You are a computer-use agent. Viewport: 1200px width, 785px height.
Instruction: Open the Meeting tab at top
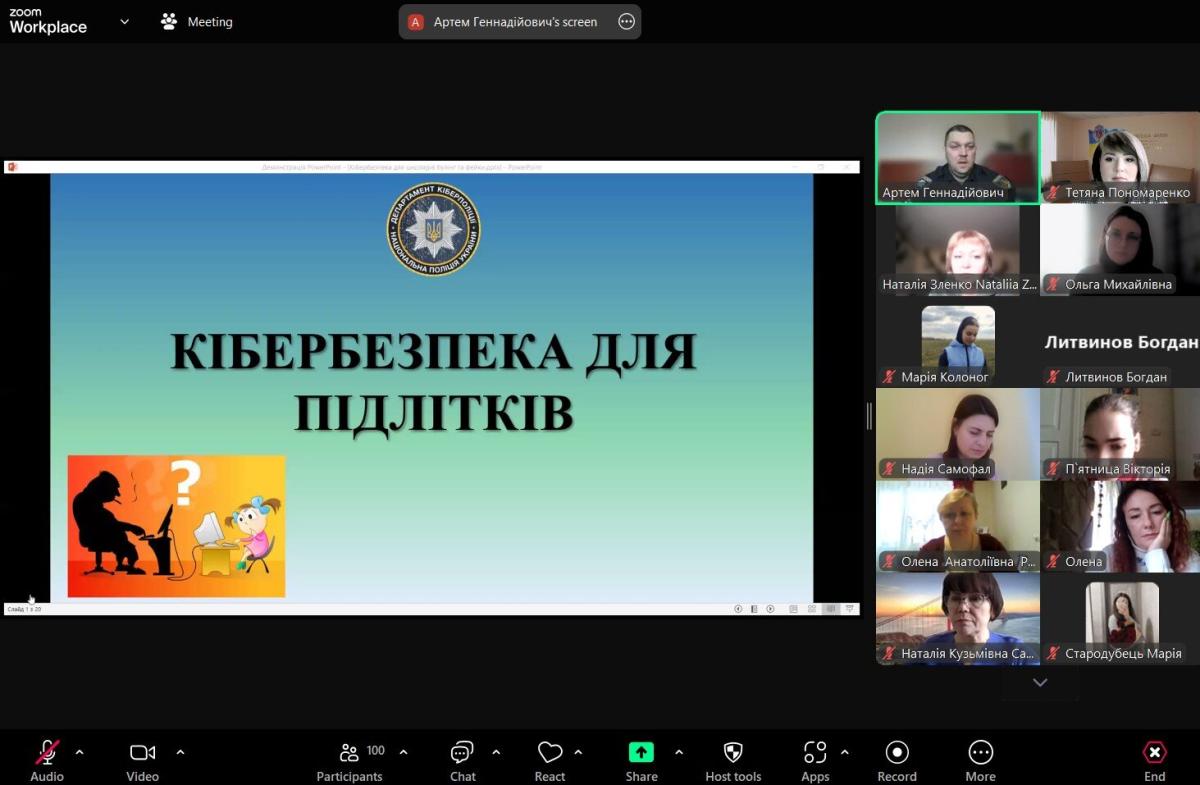pyautogui.click(x=197, y=21)
